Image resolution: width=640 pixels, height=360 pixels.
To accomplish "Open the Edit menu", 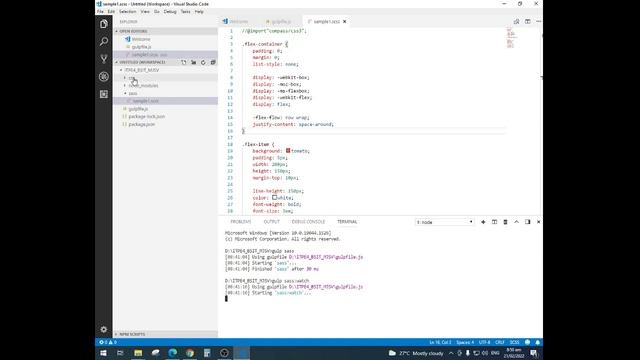I will [x=111, y=12].
